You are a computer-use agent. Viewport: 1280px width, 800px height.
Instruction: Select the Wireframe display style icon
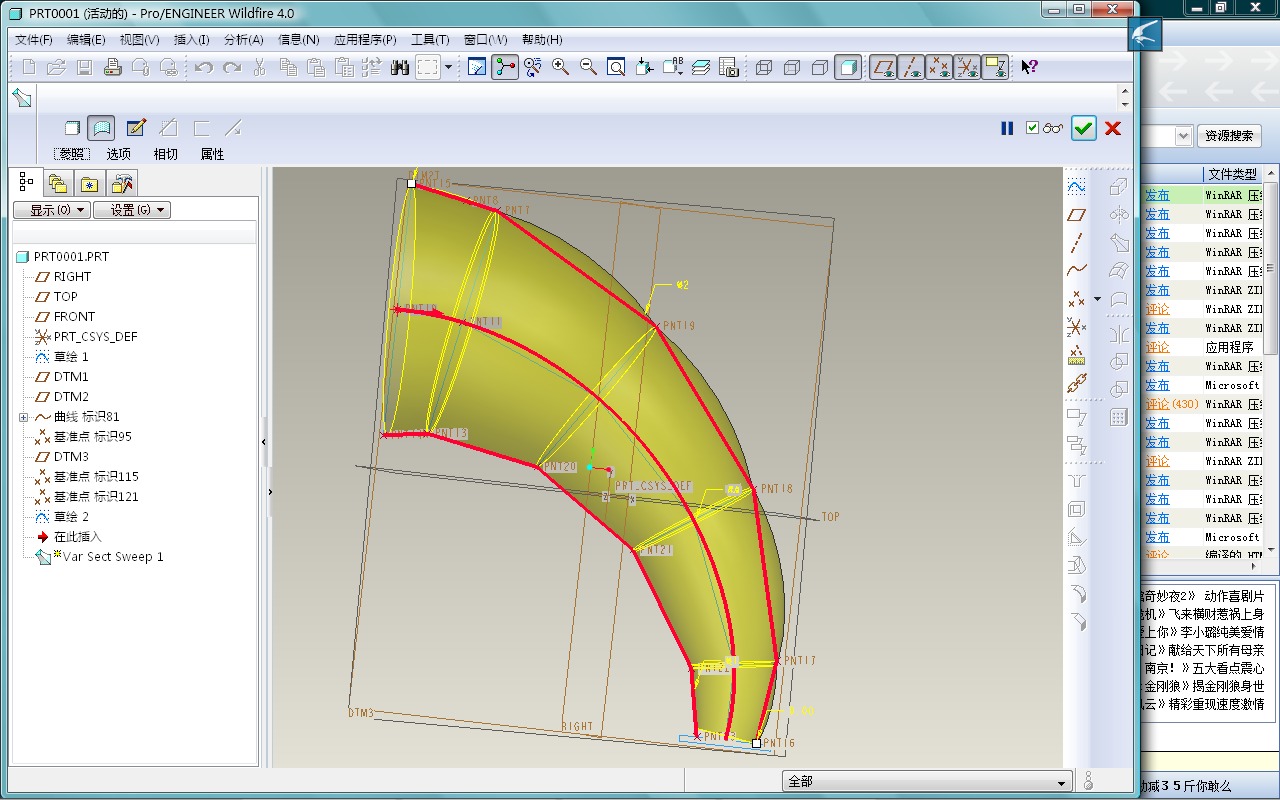764,68
